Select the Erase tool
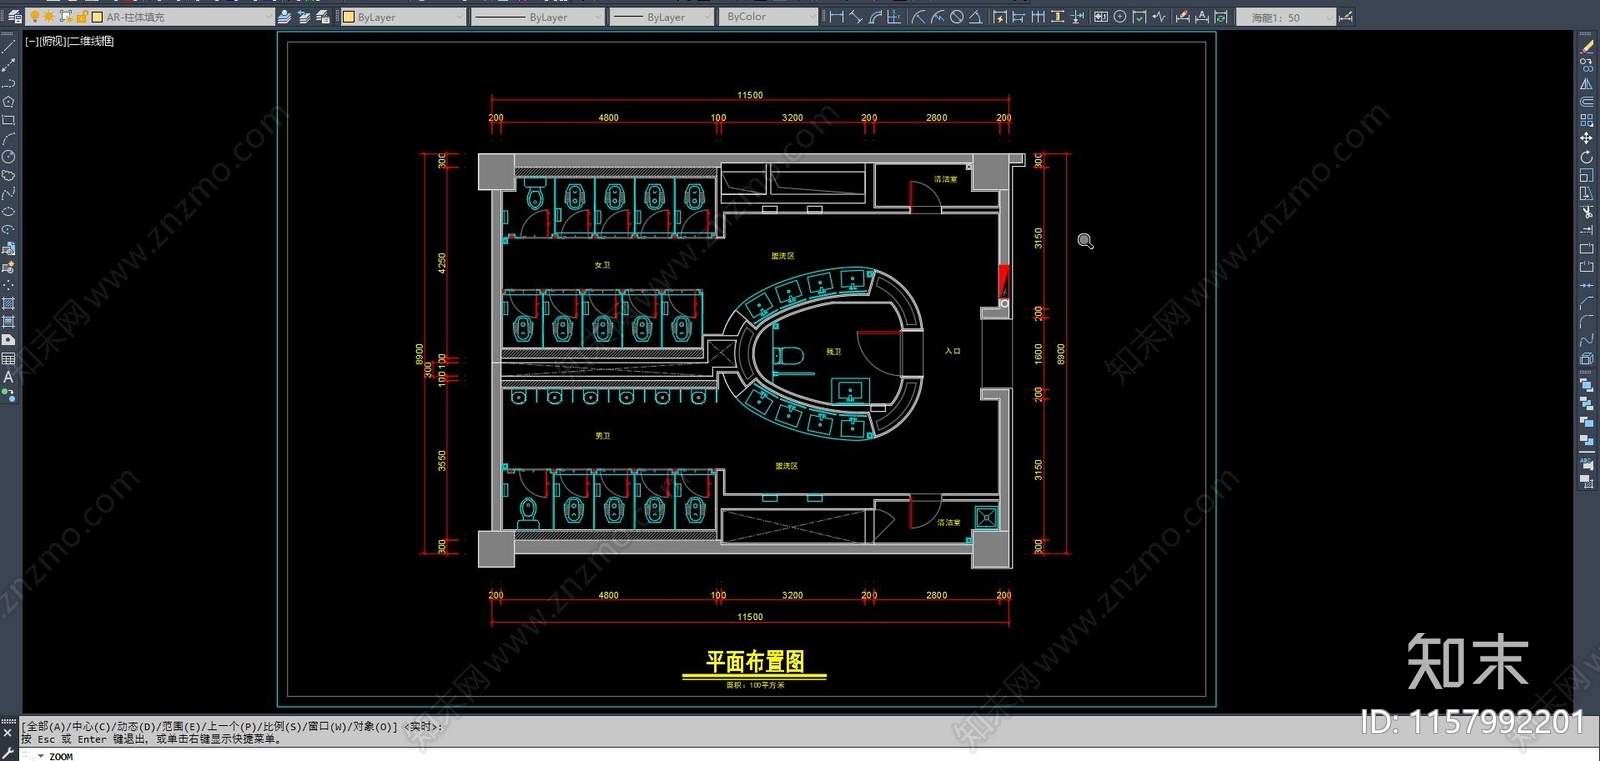This screenshot has width=1600, height=761. [1586, 47]
